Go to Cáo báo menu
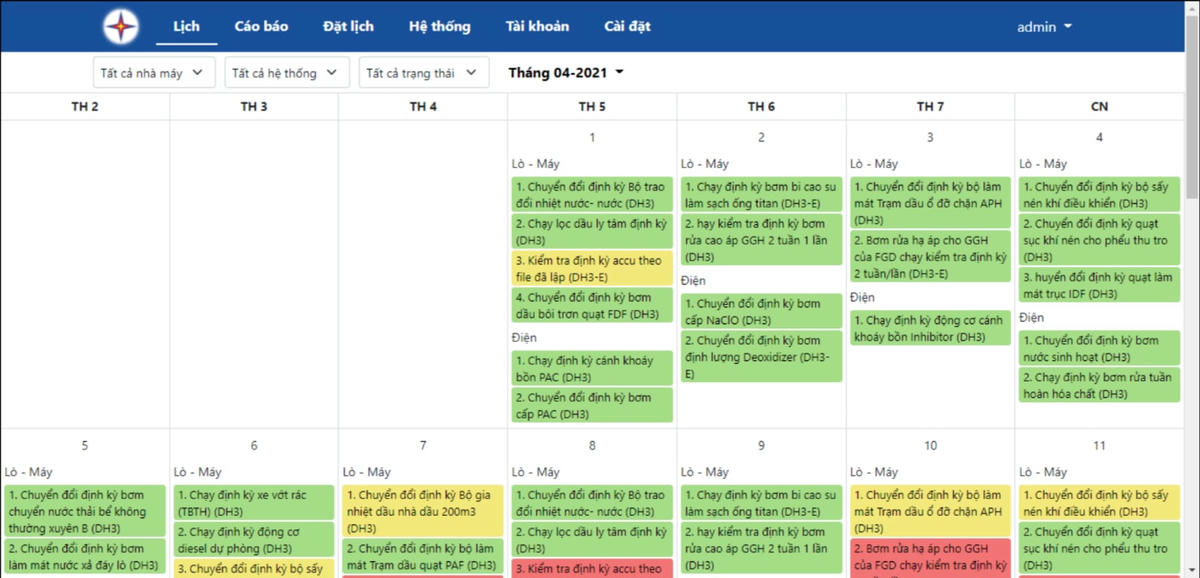This screenshot has height=578, width=1200. click(261, 26)
